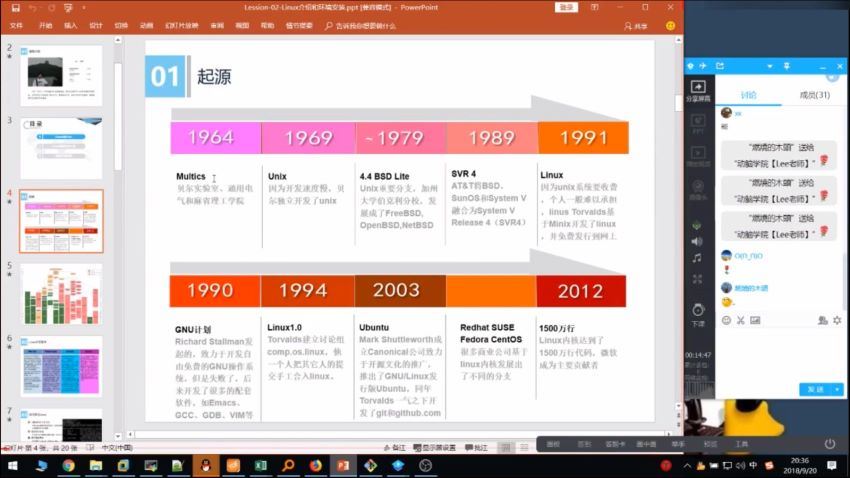Click the 显示器设置 status bar button
Image resolution: width=850 pixels, height=478 pixels.
(x=435, y=448)
